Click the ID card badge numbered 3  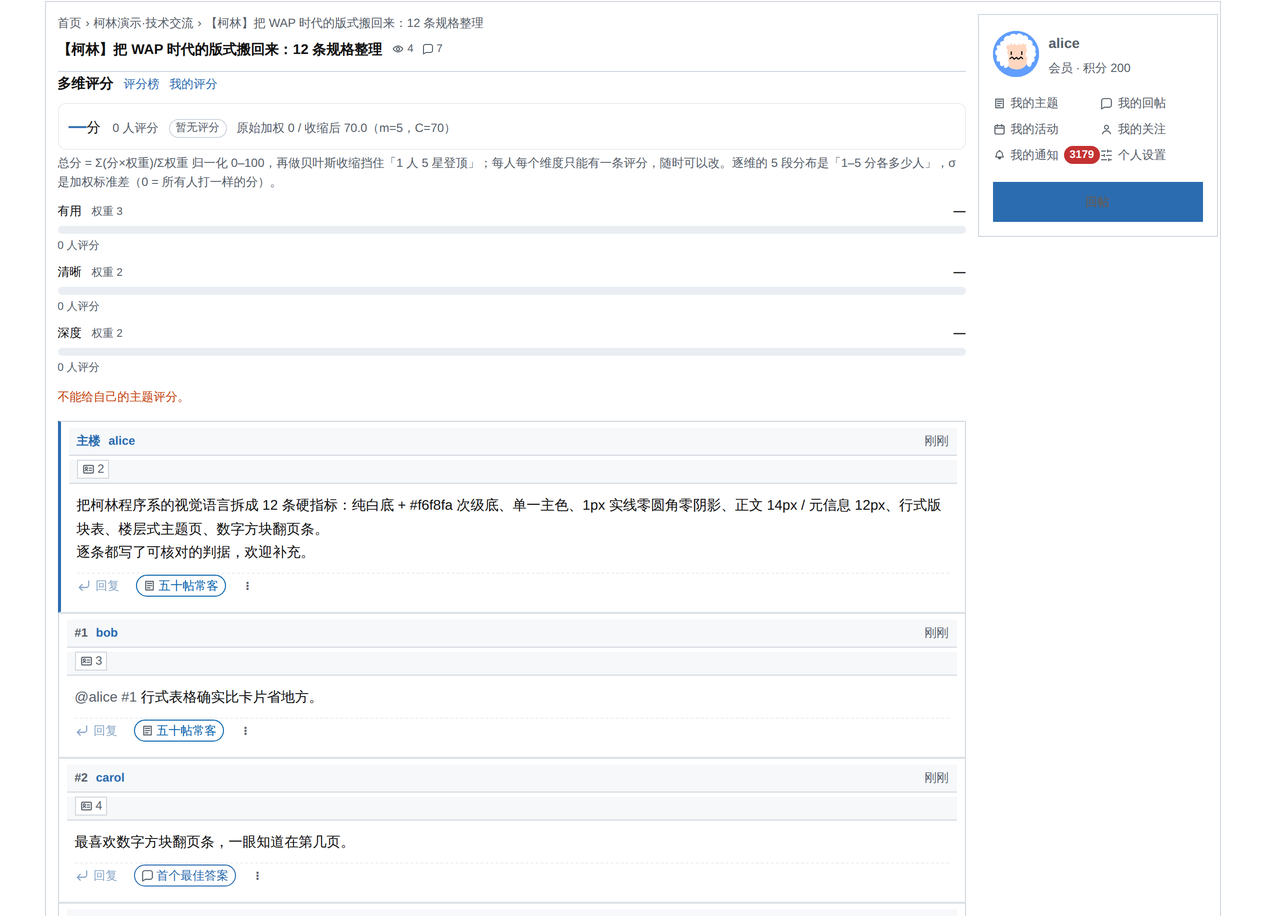pos(91,661)
